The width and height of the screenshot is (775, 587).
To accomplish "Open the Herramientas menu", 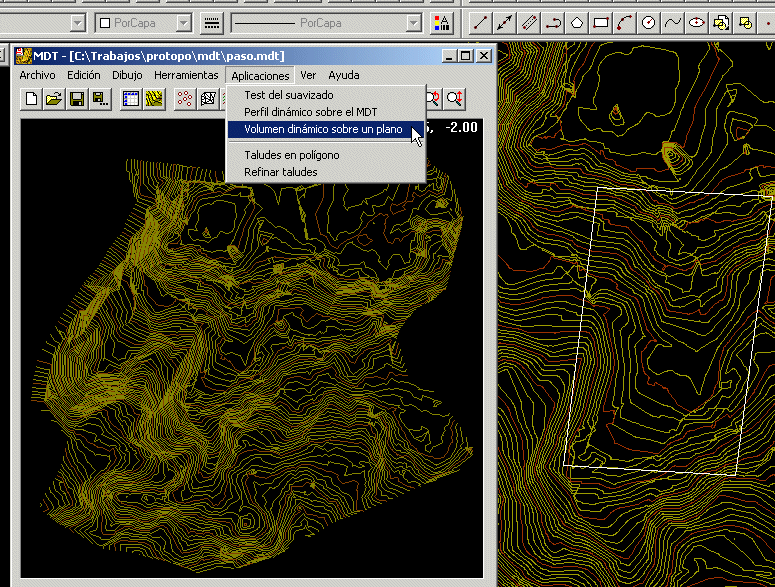I will tap(186, 75).
